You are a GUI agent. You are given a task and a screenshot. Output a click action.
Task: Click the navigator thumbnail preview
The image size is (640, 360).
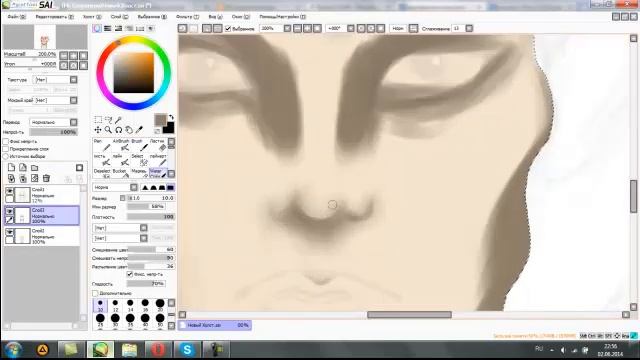tap(45, 38)
